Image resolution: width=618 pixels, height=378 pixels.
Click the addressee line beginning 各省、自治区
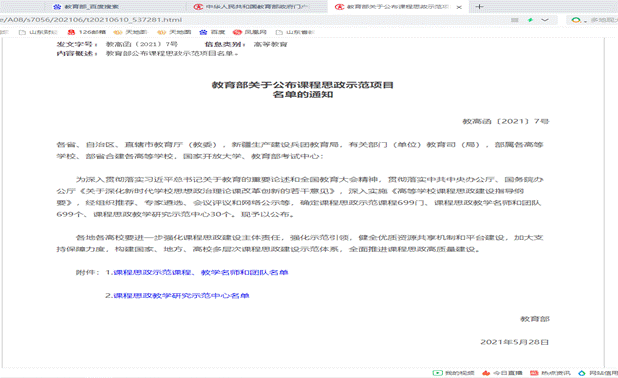pos(300,150)
